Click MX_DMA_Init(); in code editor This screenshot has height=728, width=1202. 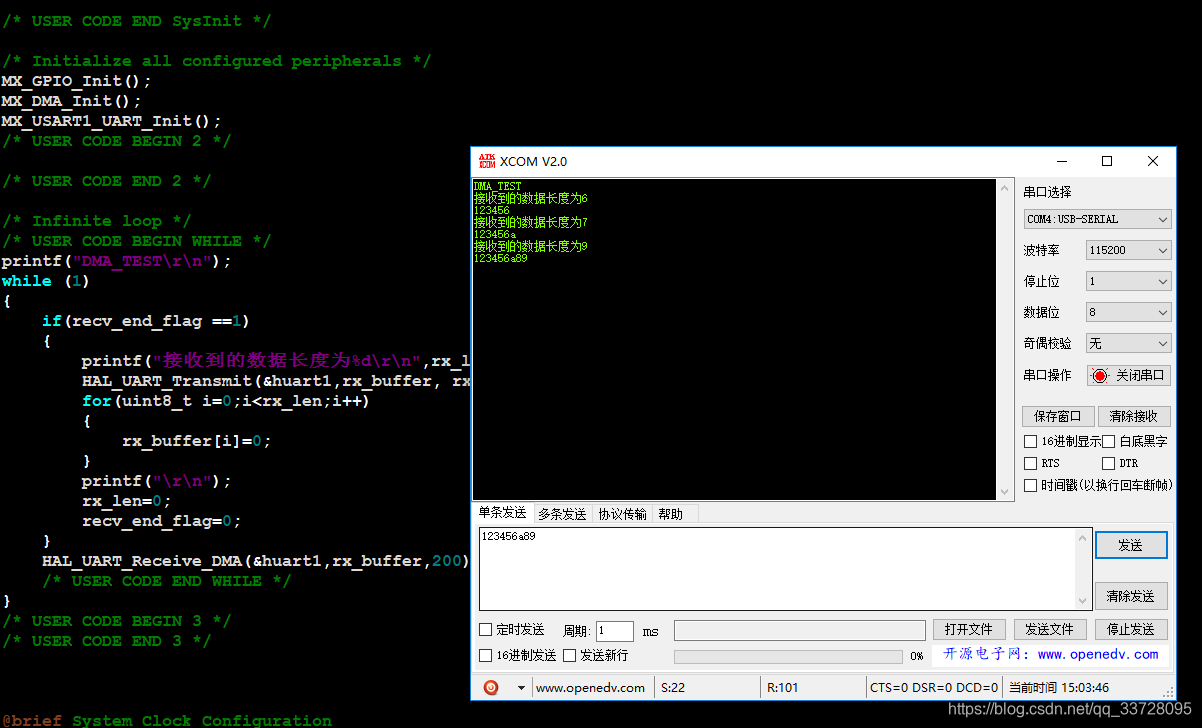[71, 101]
